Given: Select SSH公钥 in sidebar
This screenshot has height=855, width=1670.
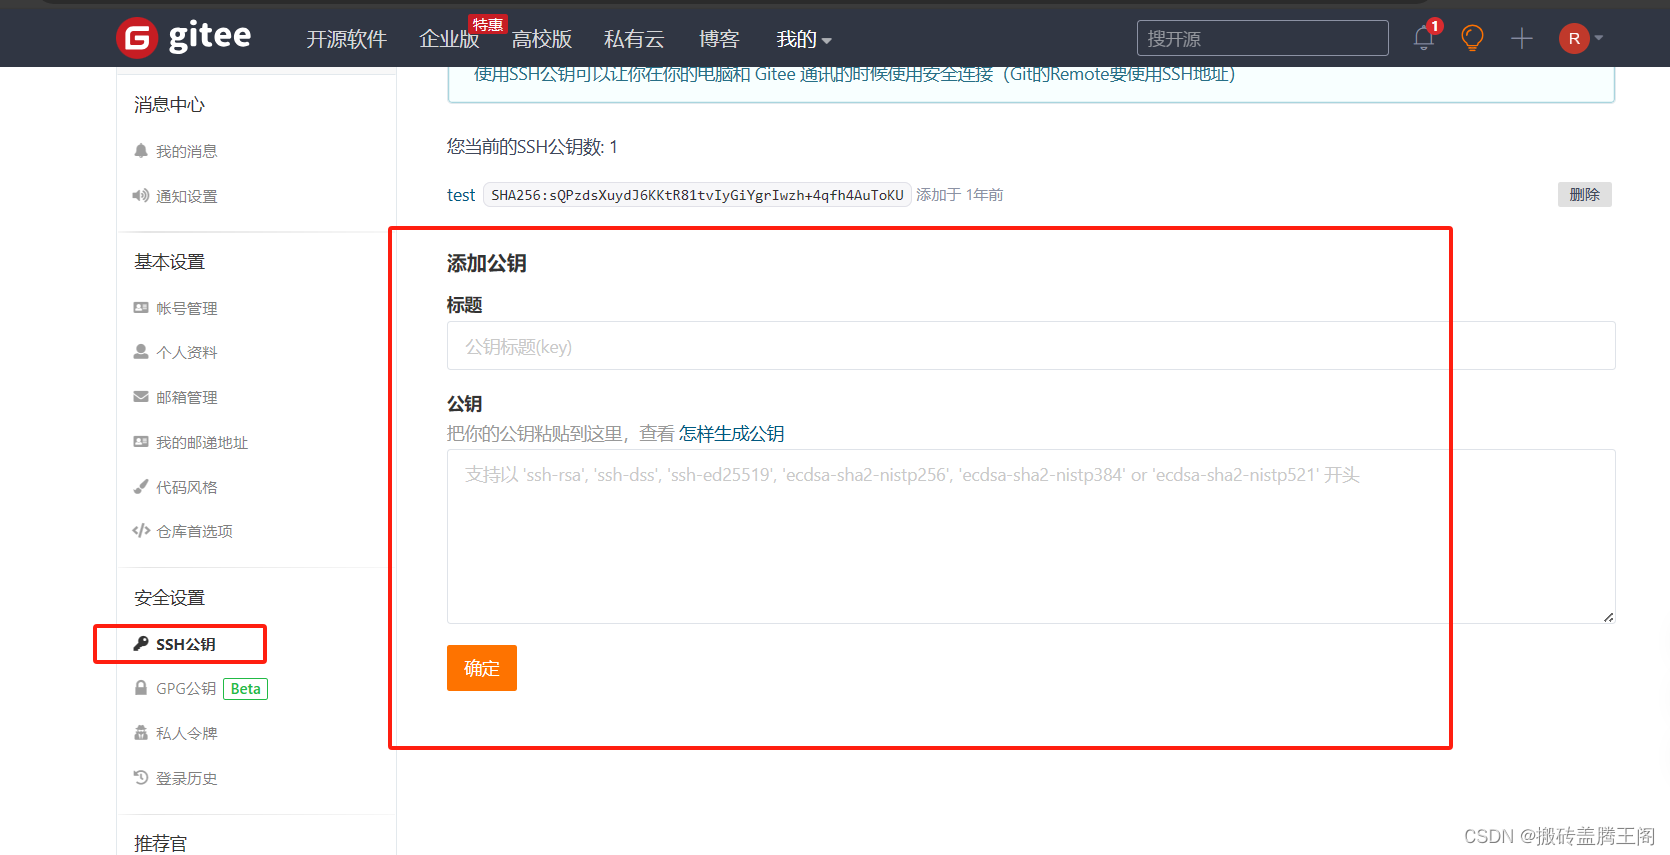Looking at the screenshot, I should (x=186, y=644).
